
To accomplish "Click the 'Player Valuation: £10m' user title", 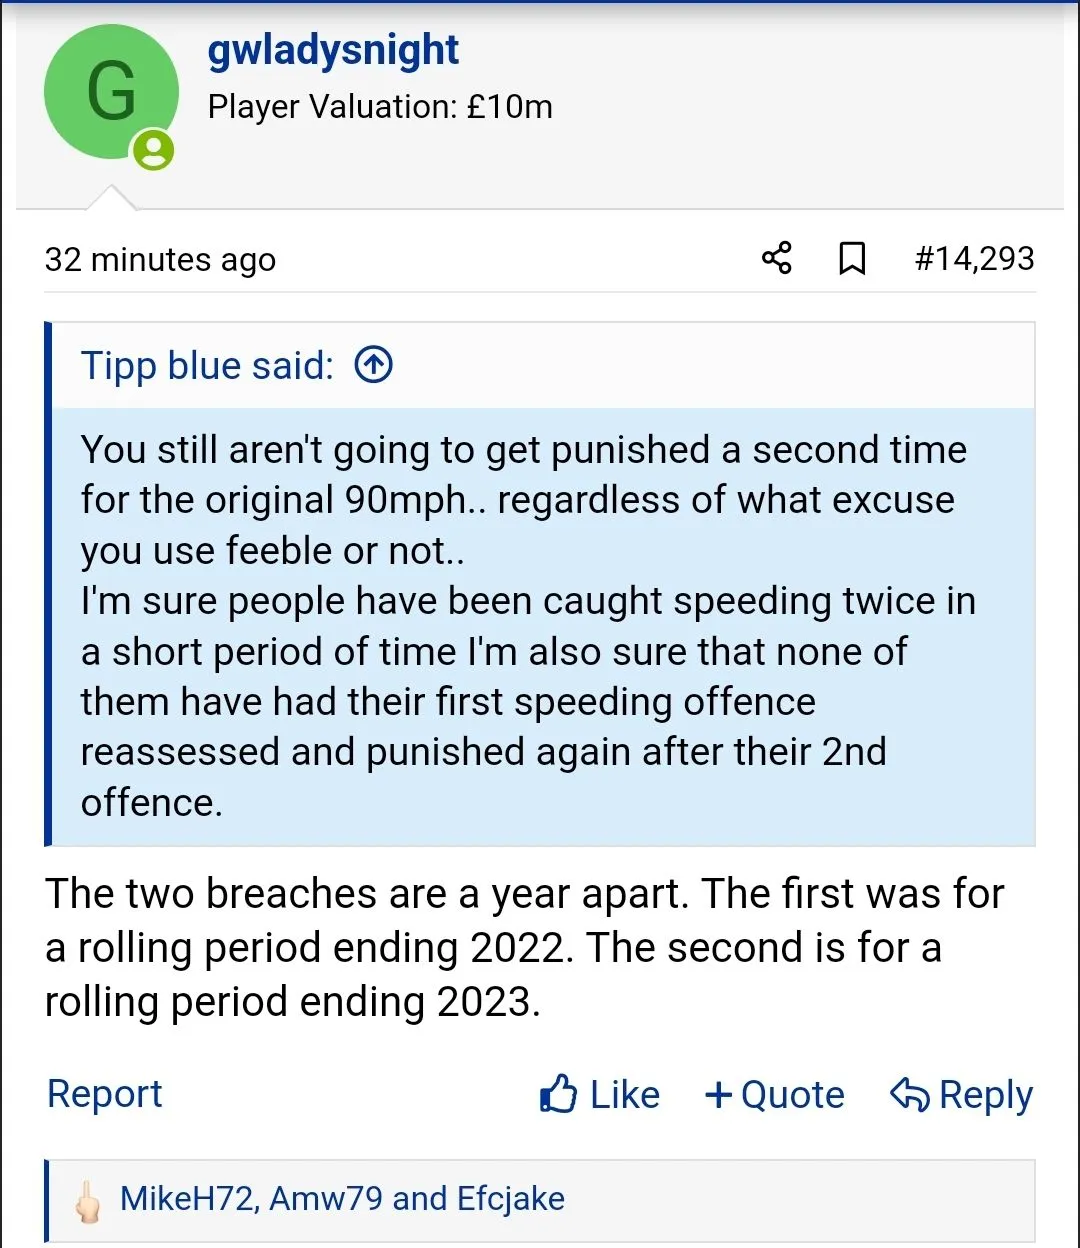I will 380,107.
